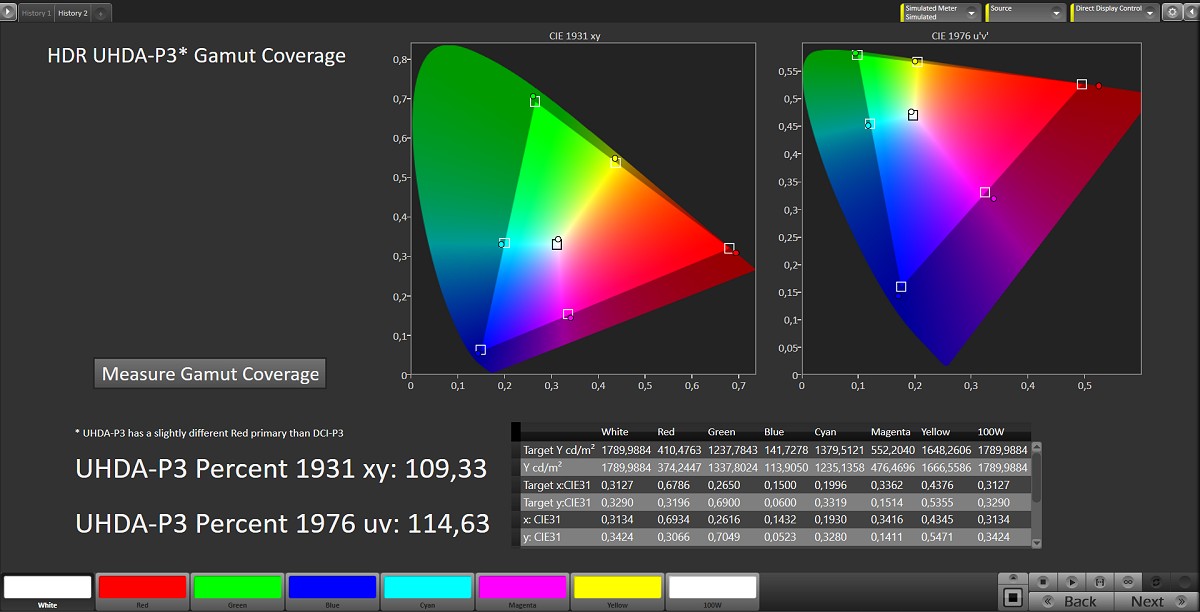Click the continuous read infinity icon

click(1126, 580)
